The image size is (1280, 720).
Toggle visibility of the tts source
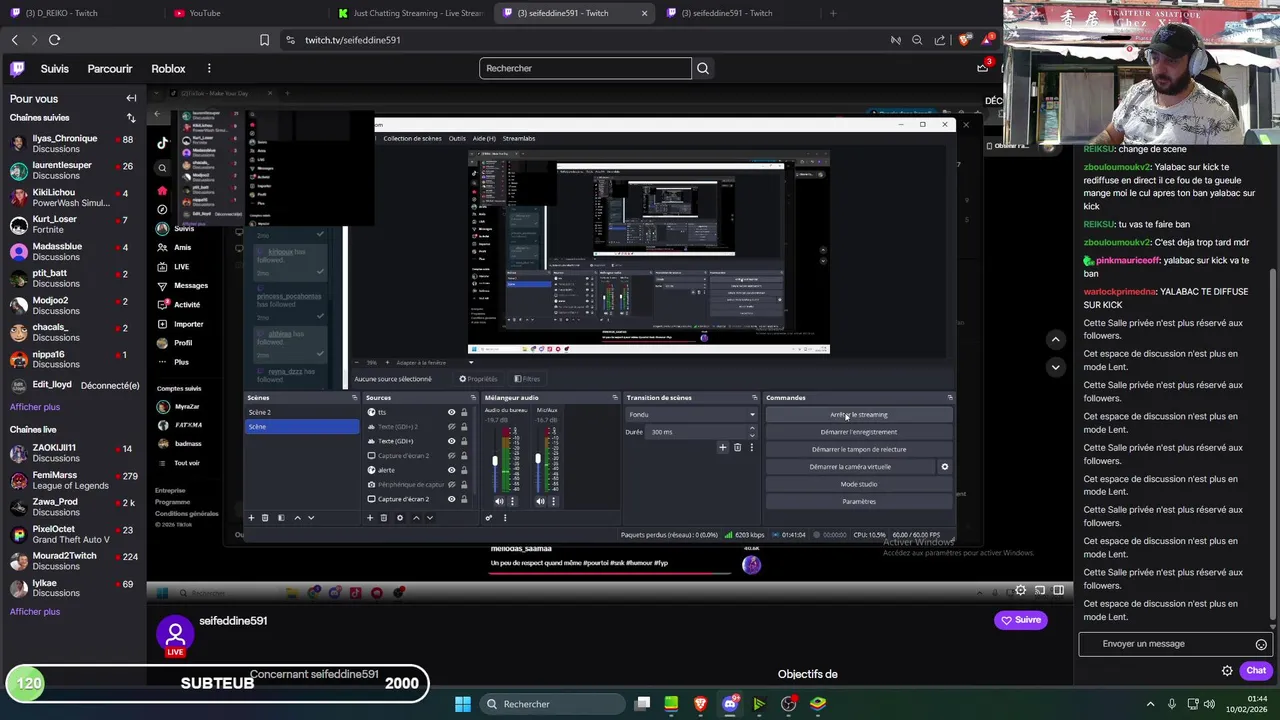451,412
